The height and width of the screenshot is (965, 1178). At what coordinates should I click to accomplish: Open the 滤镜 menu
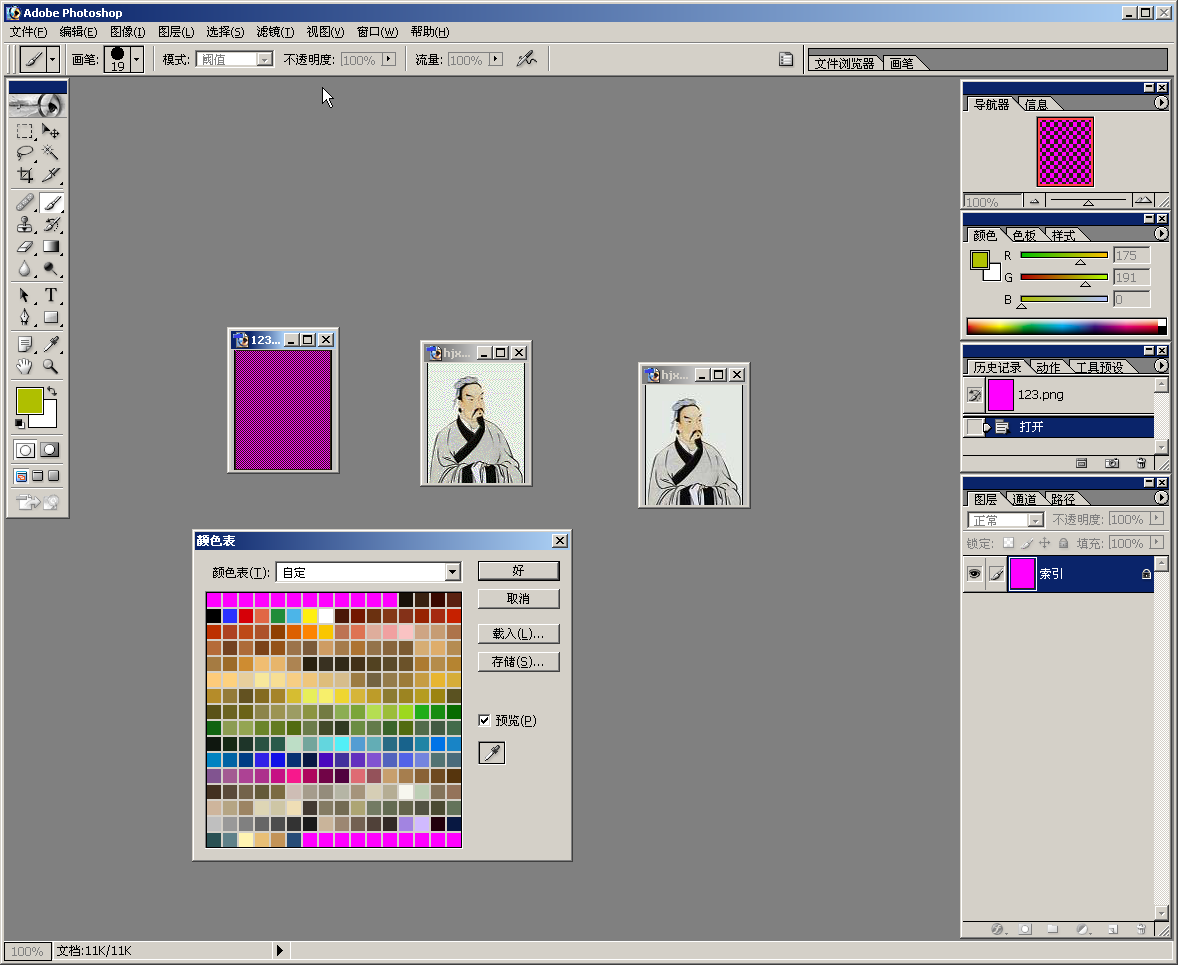275,32
